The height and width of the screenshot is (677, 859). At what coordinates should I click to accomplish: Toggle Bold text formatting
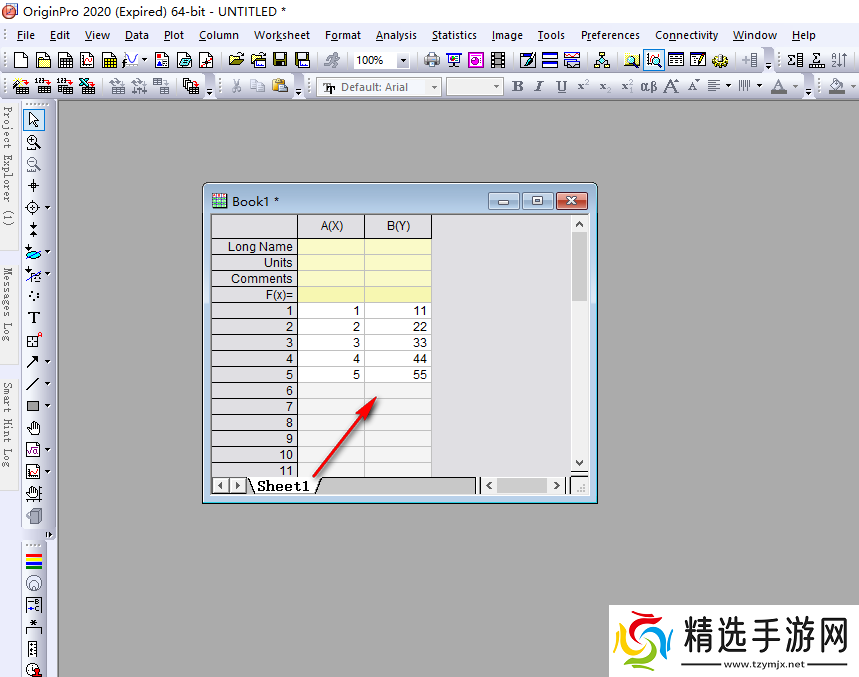[517, 87]
